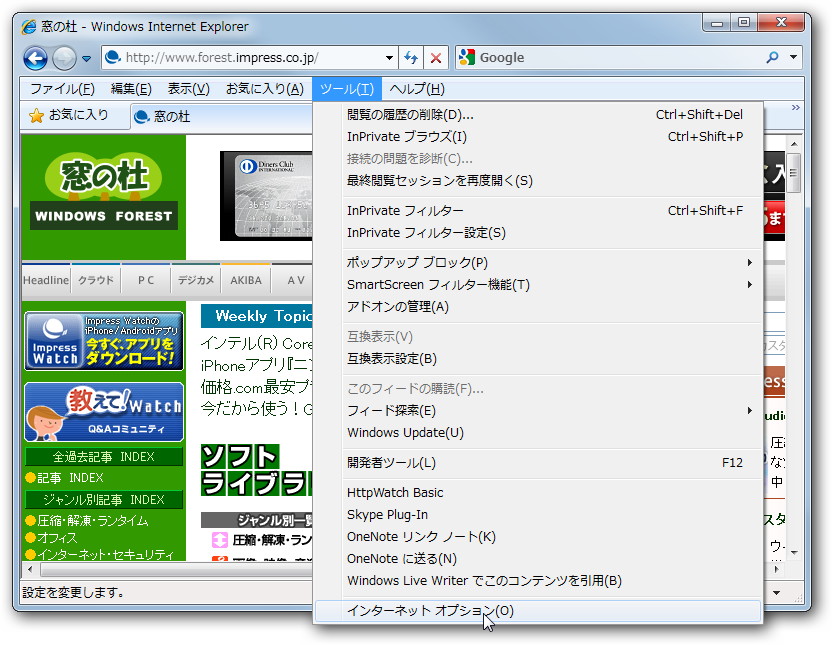Click the 圧縮・解凍・ランタイム sidebar link
This screenshot has width=832, height=645.
[x=93, y=521]
